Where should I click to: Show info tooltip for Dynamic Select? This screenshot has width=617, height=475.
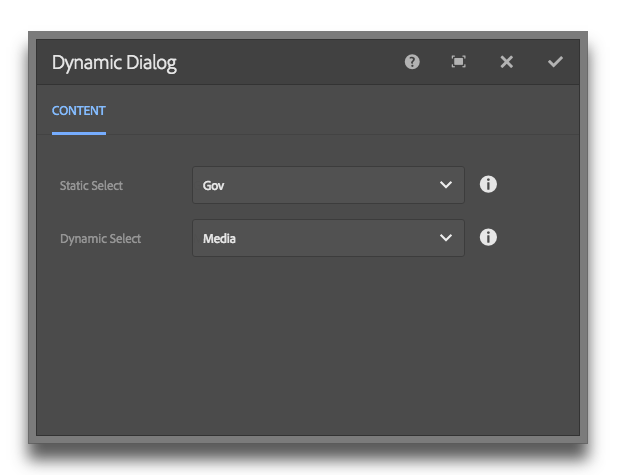point(488,237)
